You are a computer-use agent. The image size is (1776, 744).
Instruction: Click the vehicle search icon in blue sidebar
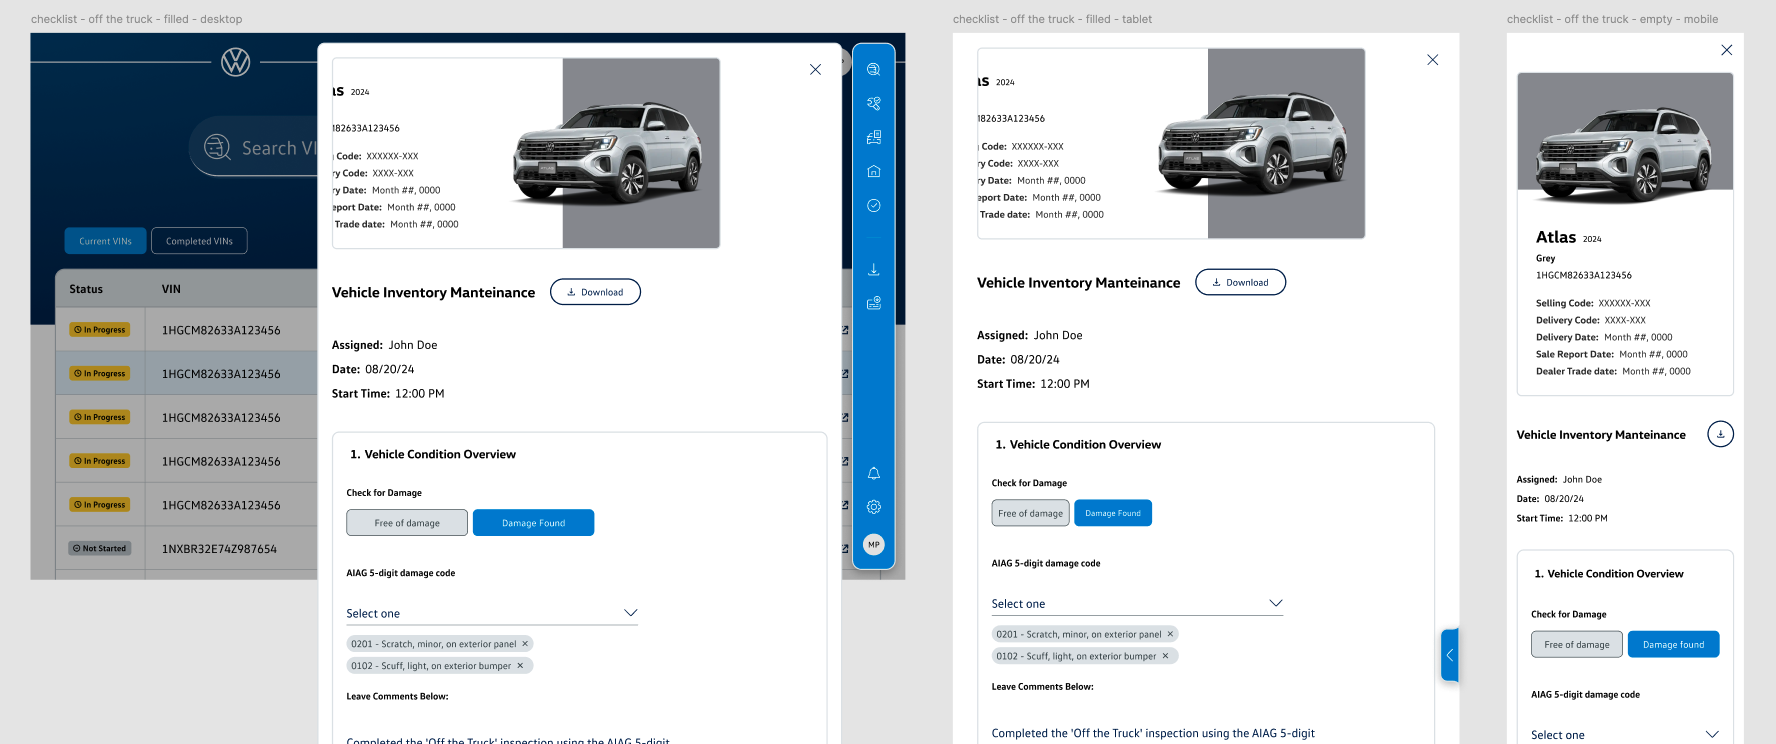click(x=873, y=69)
